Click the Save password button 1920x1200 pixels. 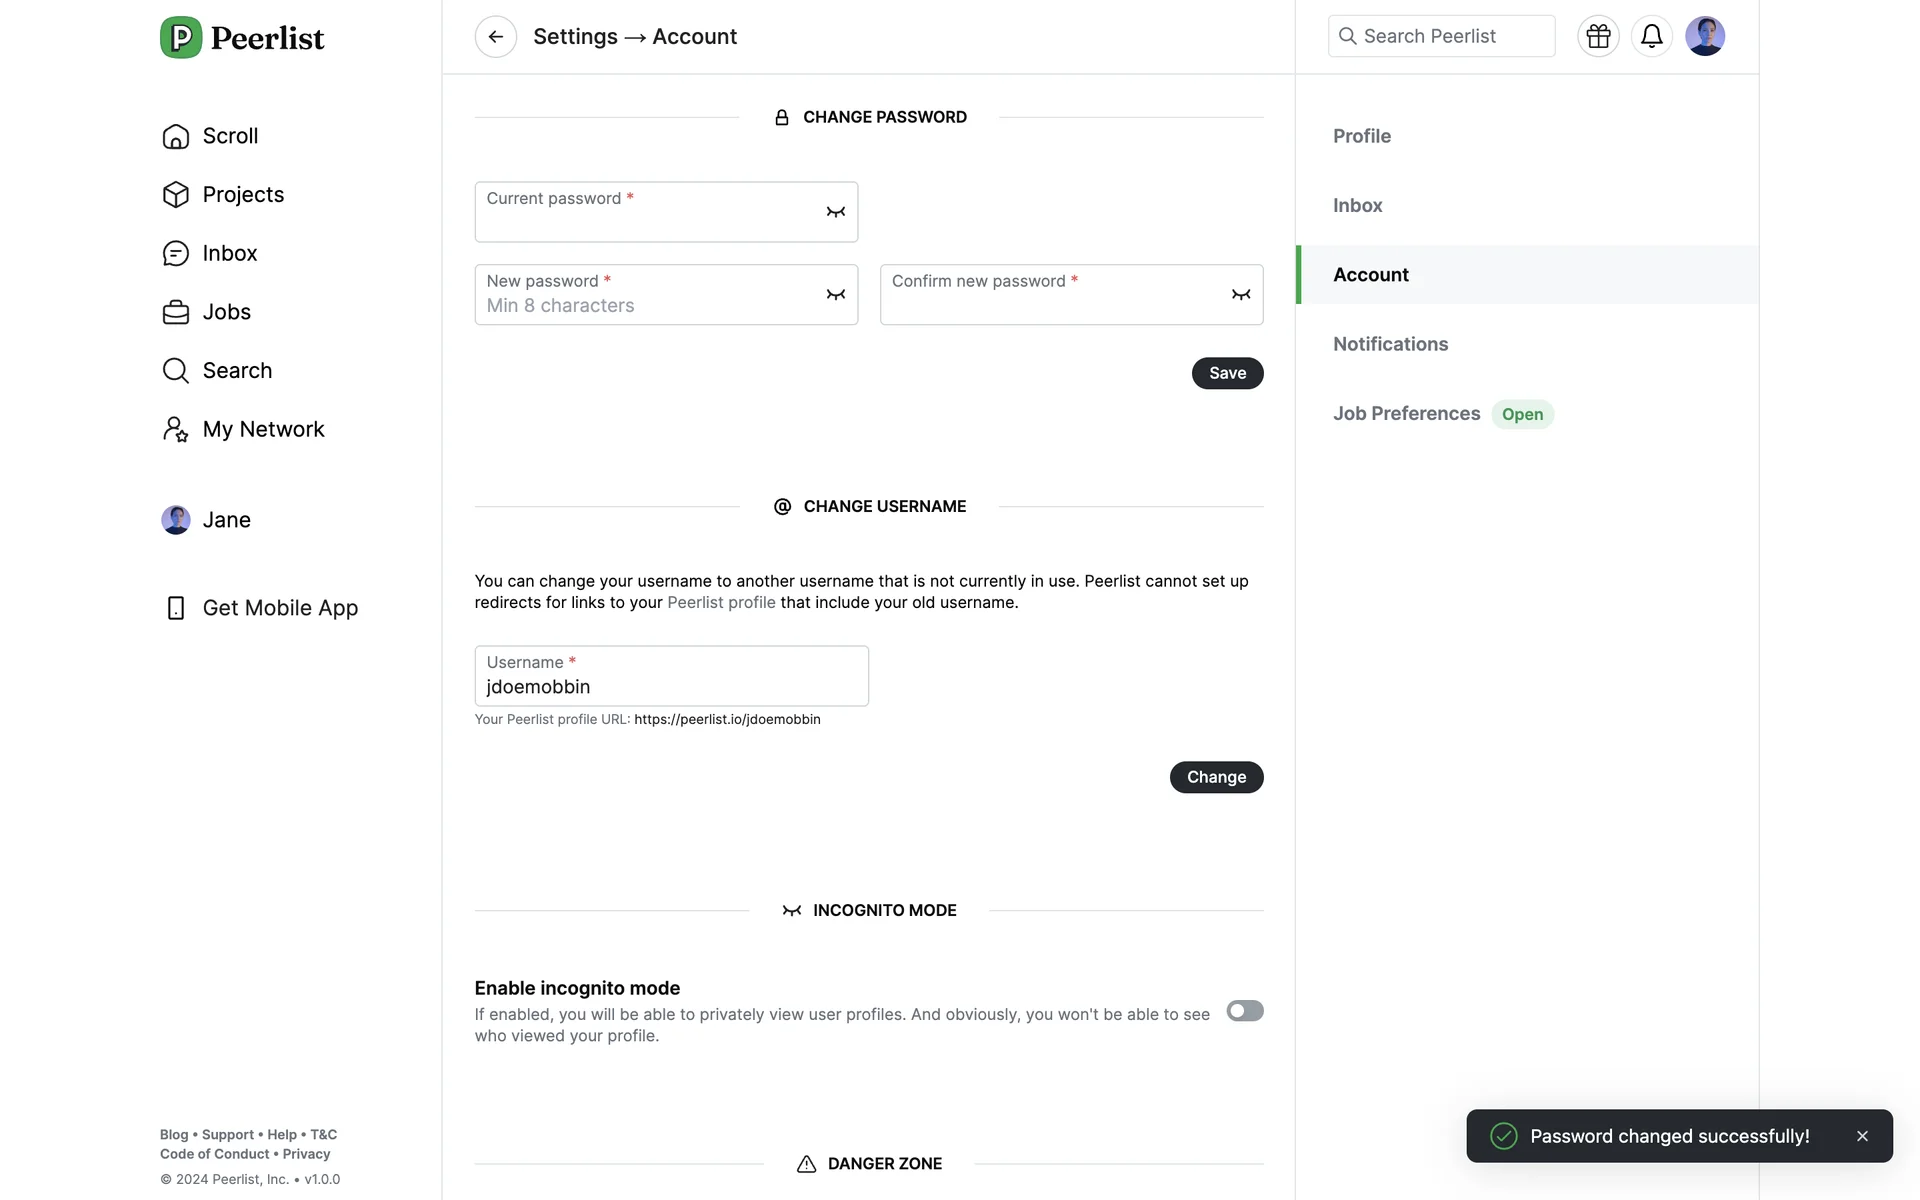pos(1226,373)
